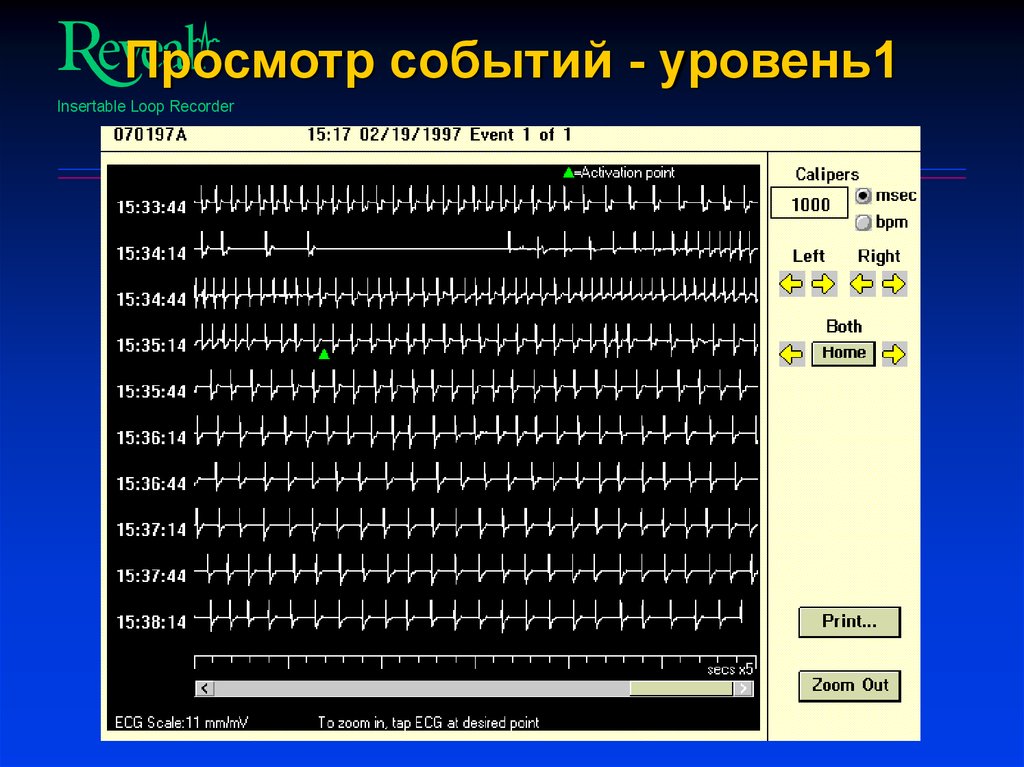
Task: Move the left caliper rightward with arrow
Action: point(824,284)
